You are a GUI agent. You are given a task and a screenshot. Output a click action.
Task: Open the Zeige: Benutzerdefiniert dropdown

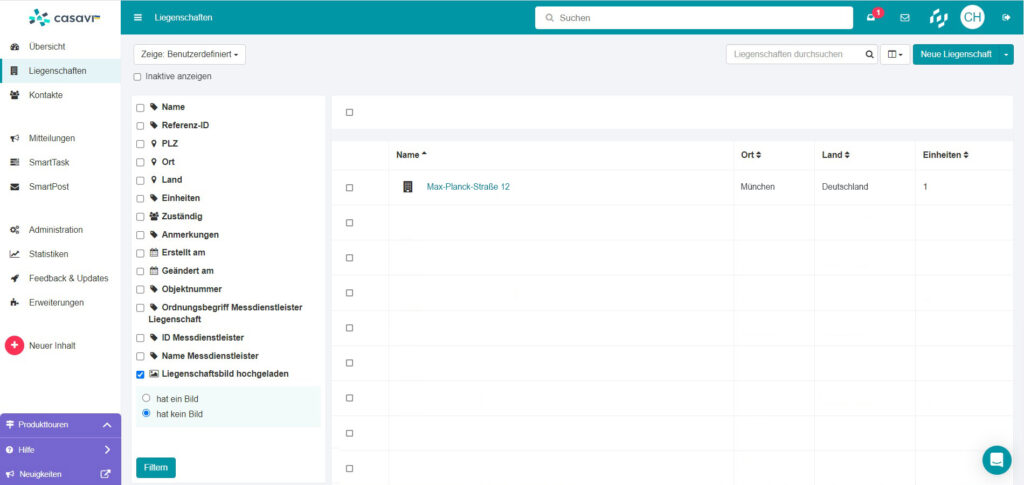tap(189, 55)
